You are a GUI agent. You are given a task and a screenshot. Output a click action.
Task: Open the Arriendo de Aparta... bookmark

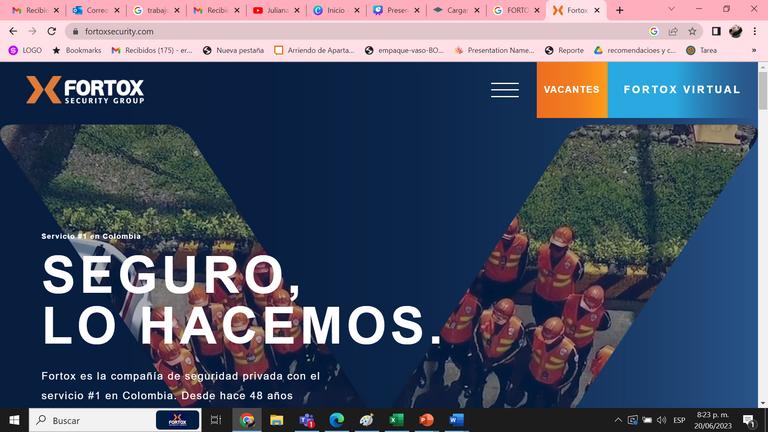tap(314, 50)
